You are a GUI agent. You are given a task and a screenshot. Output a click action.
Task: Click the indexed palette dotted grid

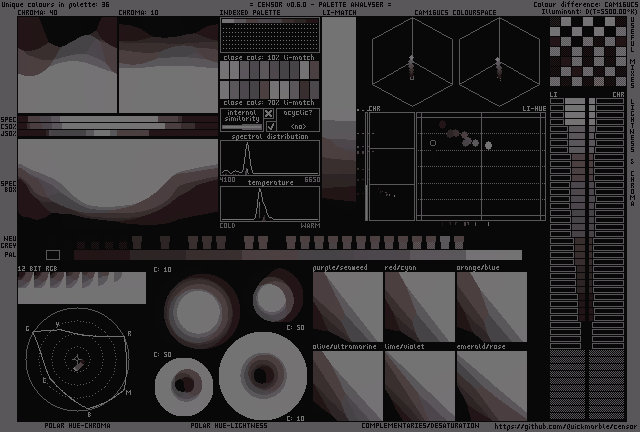(x=270, y=35)
